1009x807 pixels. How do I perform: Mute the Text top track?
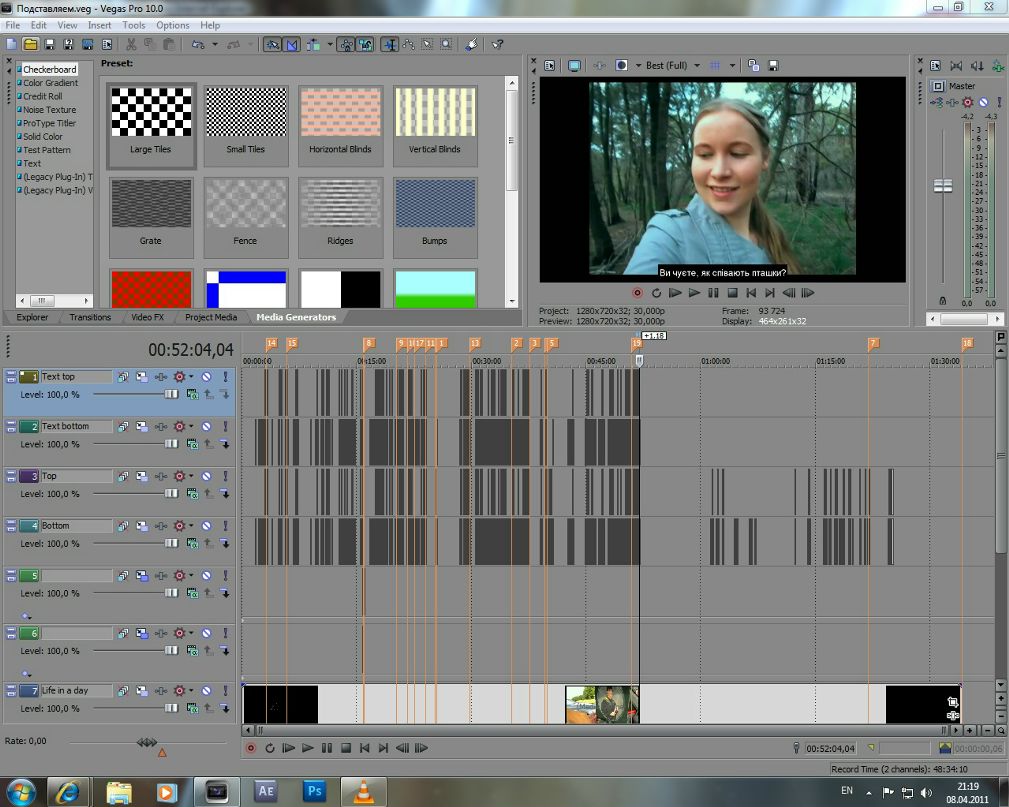click(x=207, y=377)
